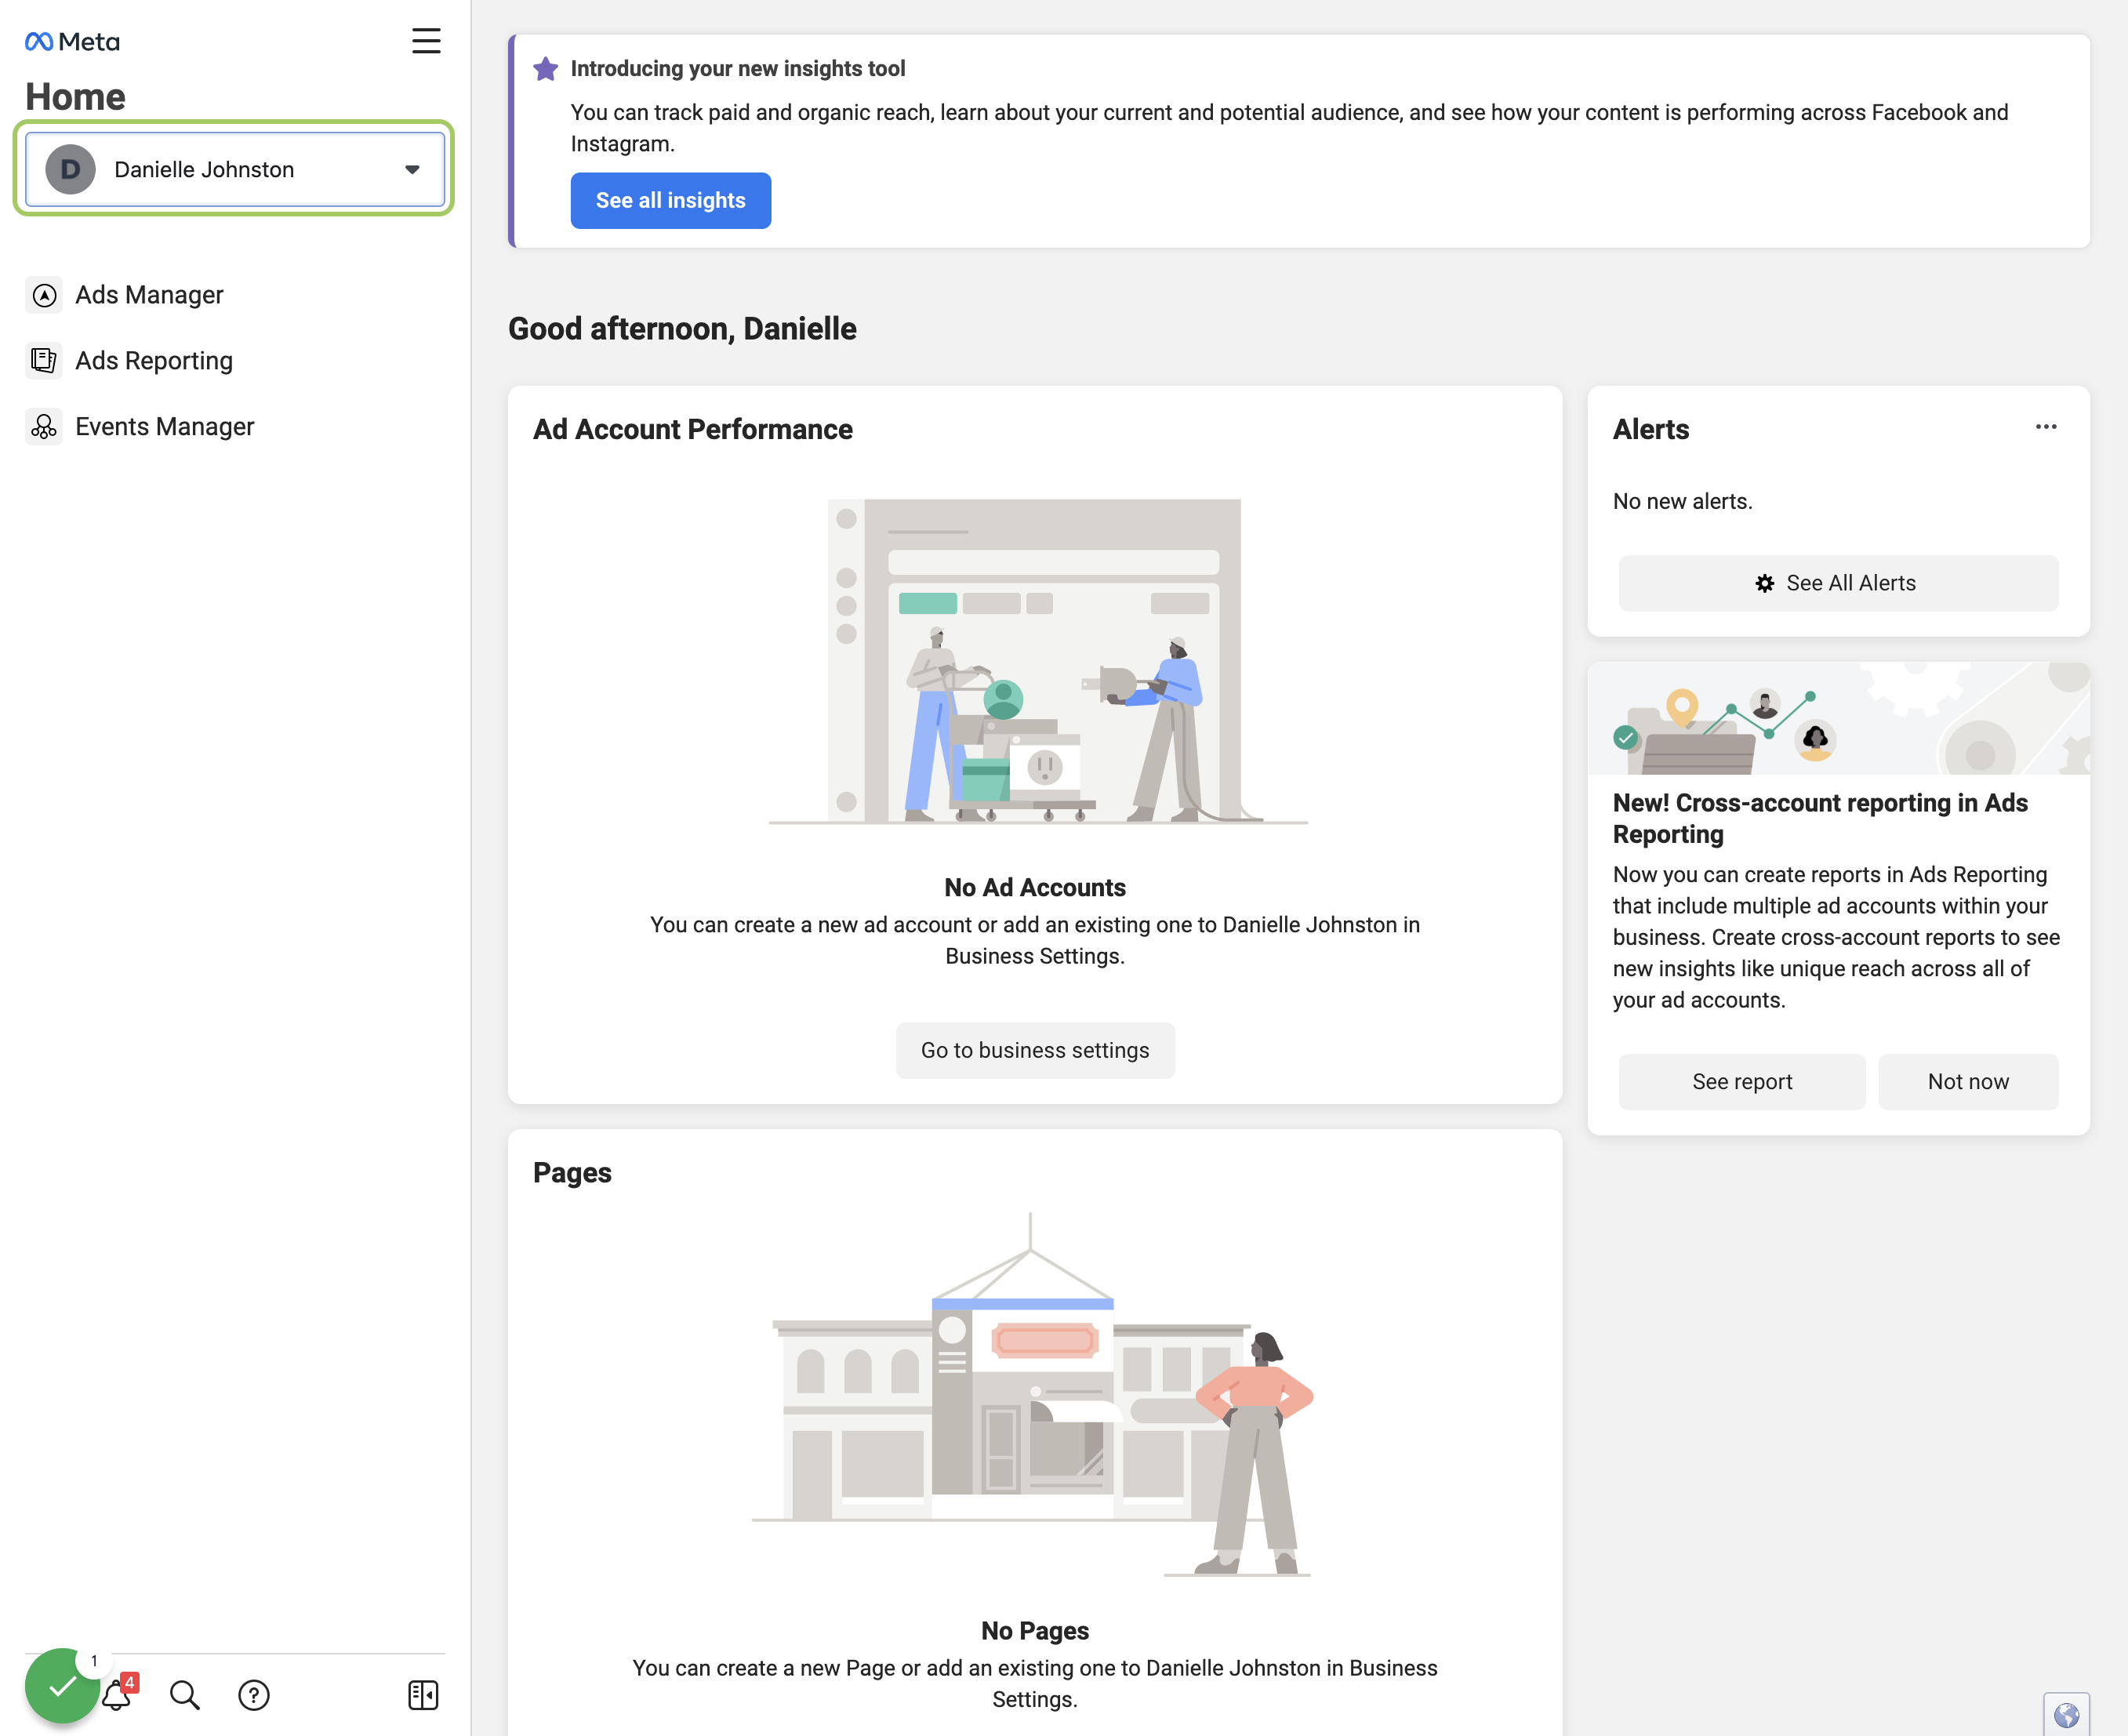Image resolution: width=2128 pixels, height=1736 pixels.
Task: Click the Go to business settings button
Action: point(1035,1050)
